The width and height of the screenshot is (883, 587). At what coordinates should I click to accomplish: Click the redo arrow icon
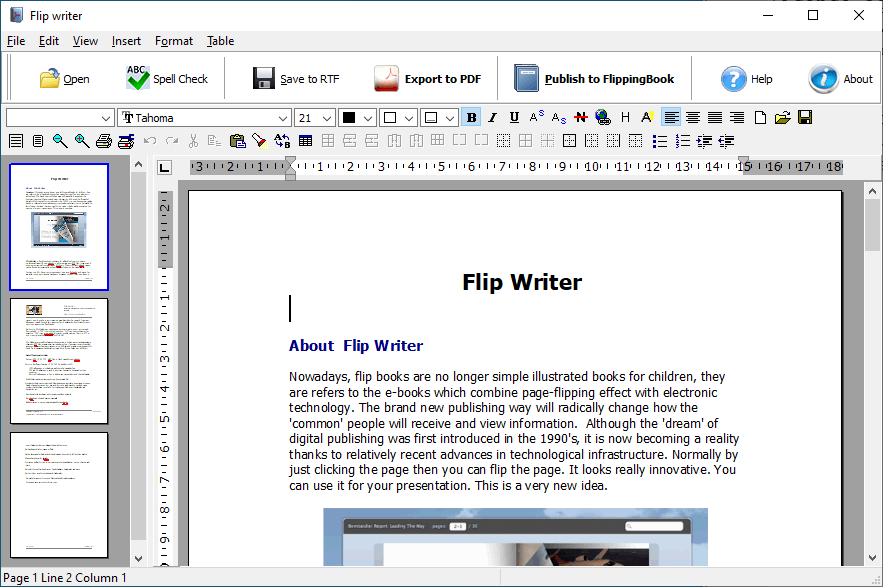172,141
